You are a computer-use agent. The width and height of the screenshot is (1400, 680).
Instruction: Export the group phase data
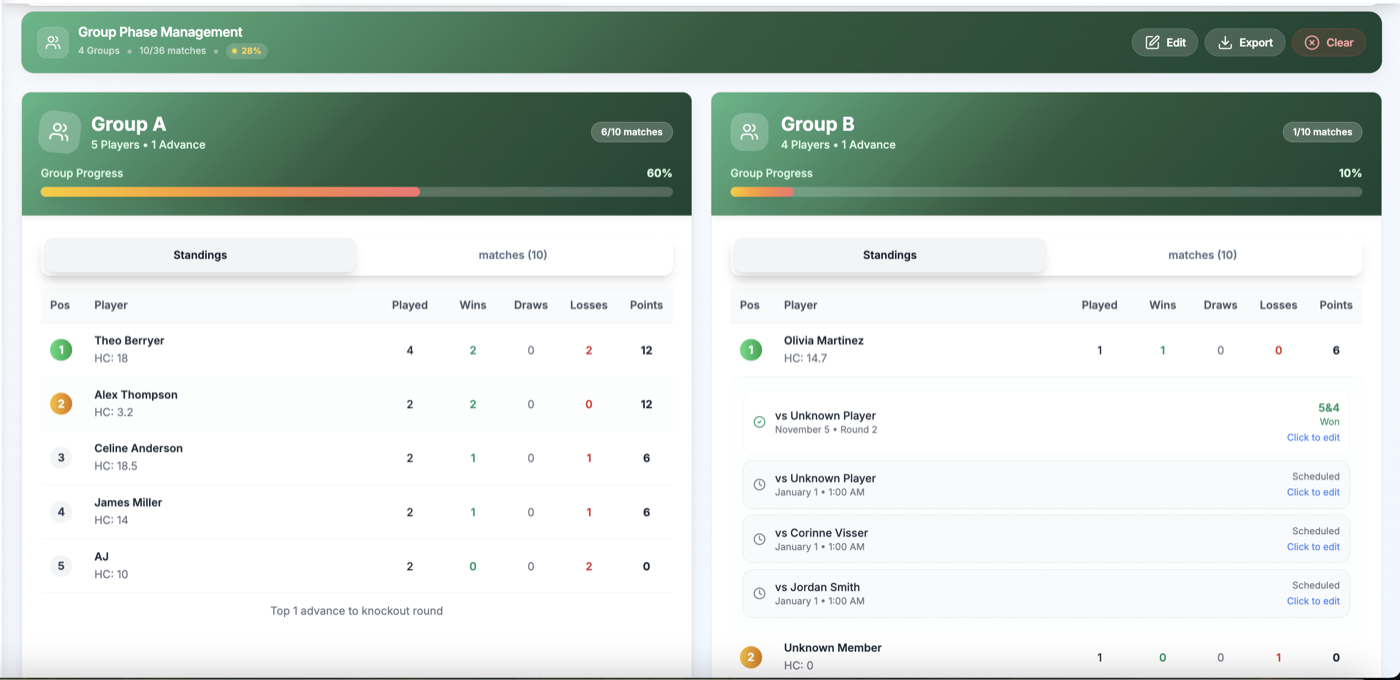tap(1245, 42)
